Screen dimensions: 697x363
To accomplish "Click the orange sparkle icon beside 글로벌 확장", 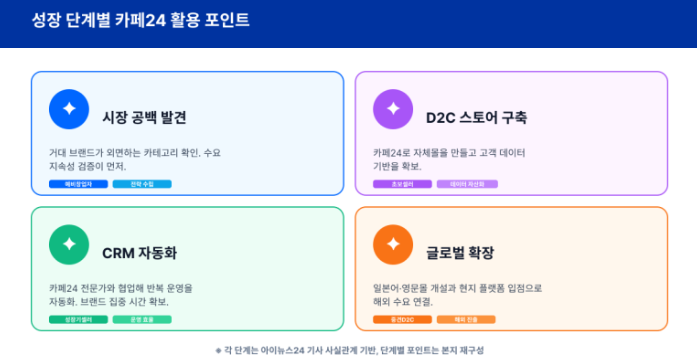I will [393, 245].
